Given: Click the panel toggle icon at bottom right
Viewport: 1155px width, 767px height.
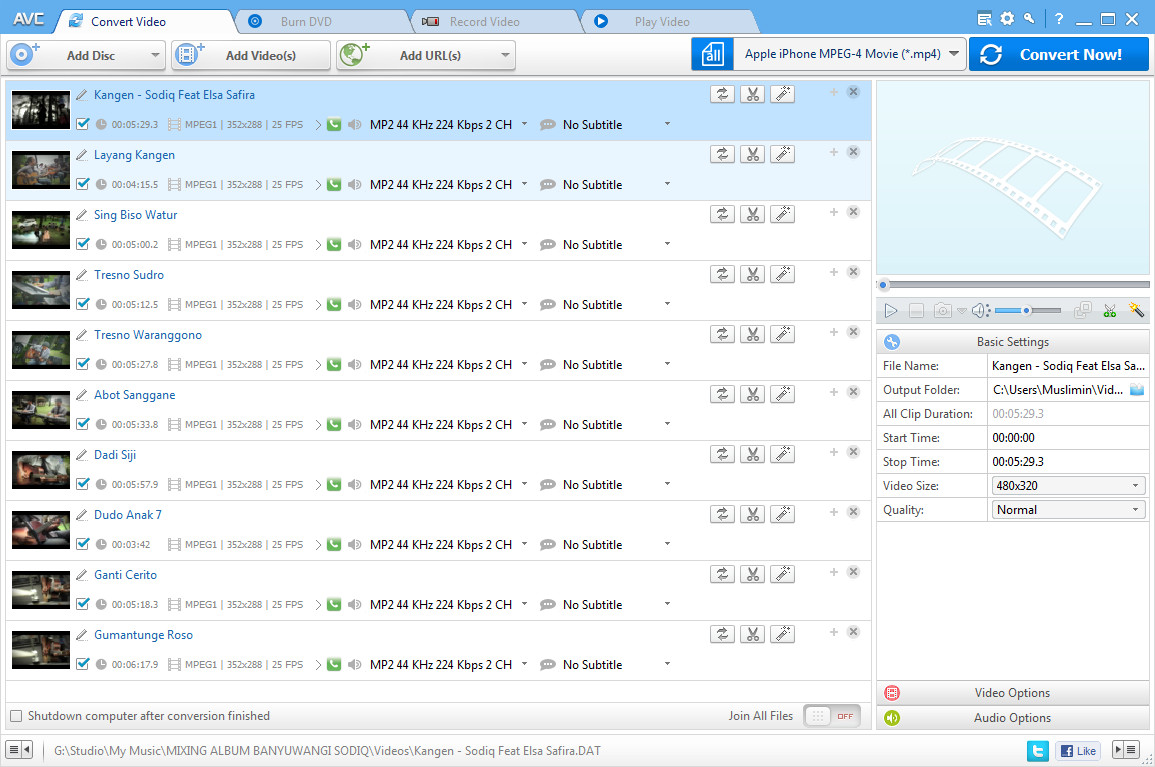Looking at the screenshot, I should click(1126, 750).
